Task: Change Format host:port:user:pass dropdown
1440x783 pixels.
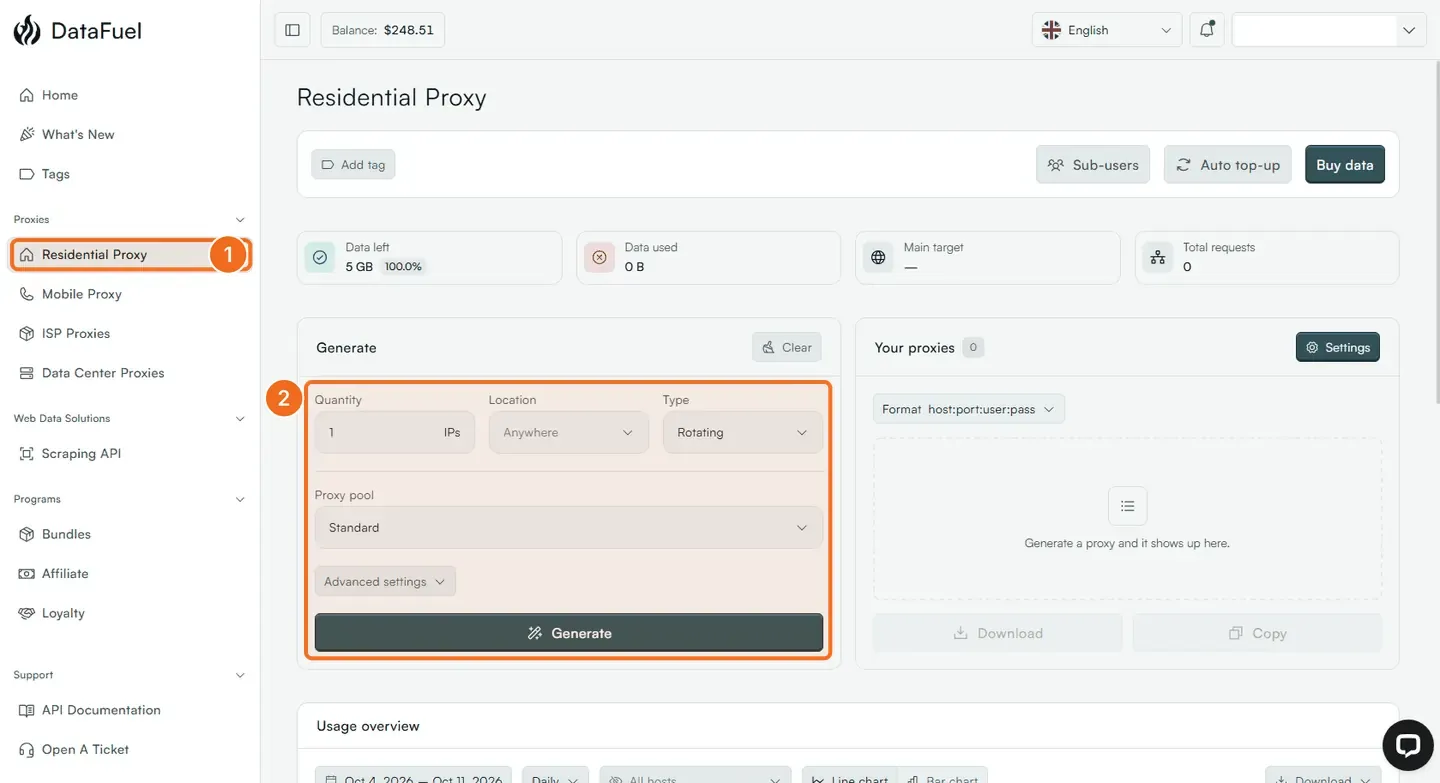Action: pos(968,409)
